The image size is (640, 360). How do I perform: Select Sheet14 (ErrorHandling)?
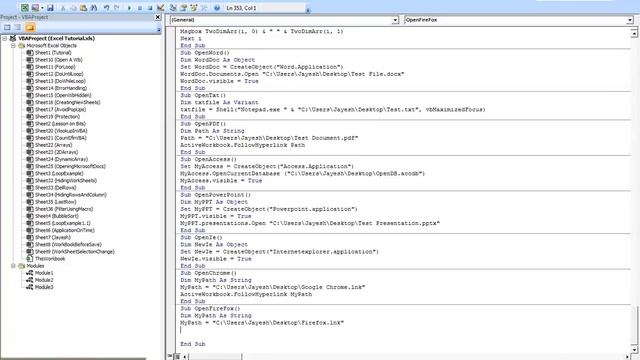(61, 88)
